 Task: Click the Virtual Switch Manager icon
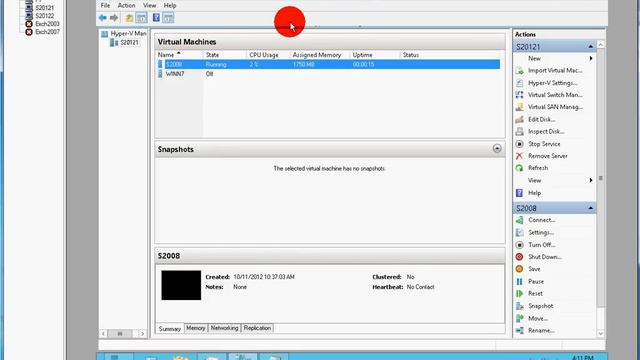(x=519, y=95)
